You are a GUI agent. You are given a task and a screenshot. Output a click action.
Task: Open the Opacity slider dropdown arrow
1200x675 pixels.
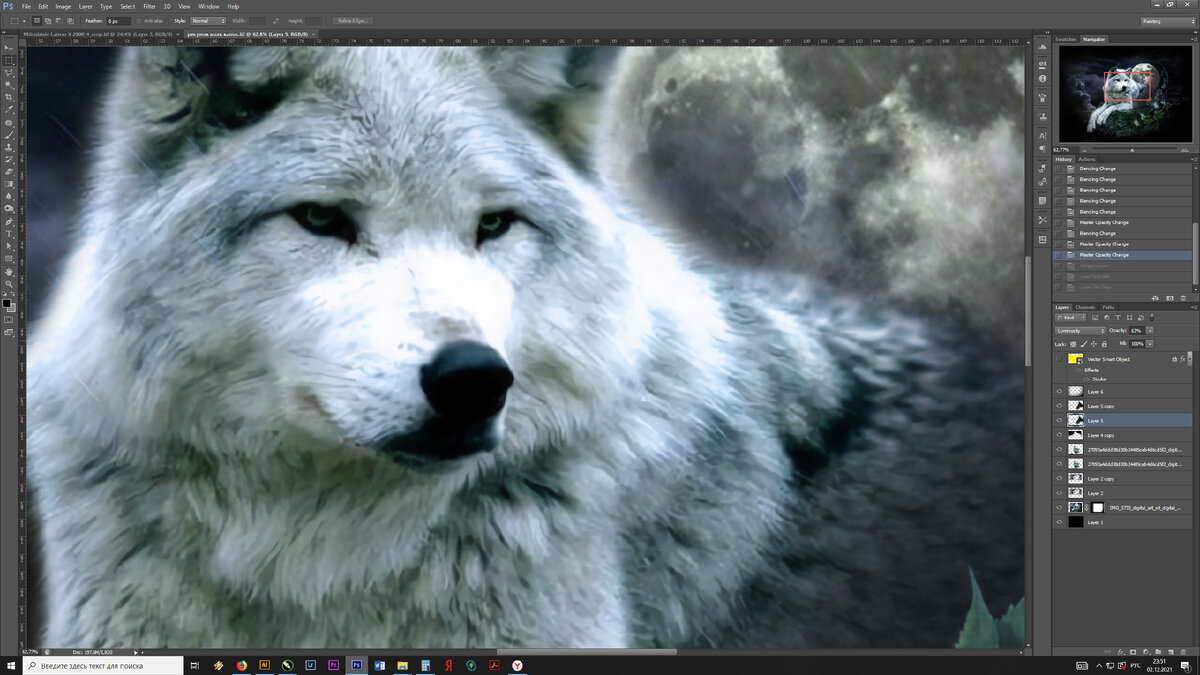click(x=1151, y=330)
